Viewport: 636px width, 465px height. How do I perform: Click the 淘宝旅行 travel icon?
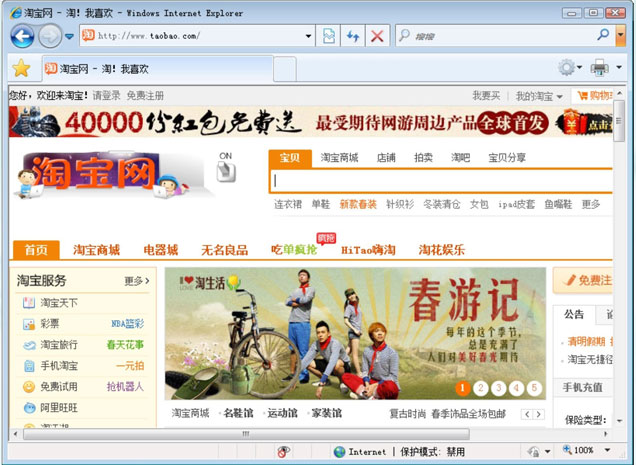(29, 345)
